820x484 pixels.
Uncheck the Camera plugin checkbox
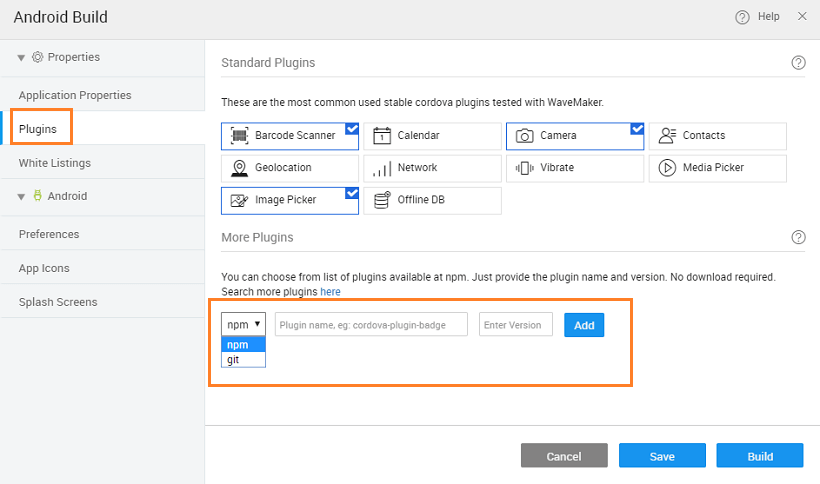(637, 129)
